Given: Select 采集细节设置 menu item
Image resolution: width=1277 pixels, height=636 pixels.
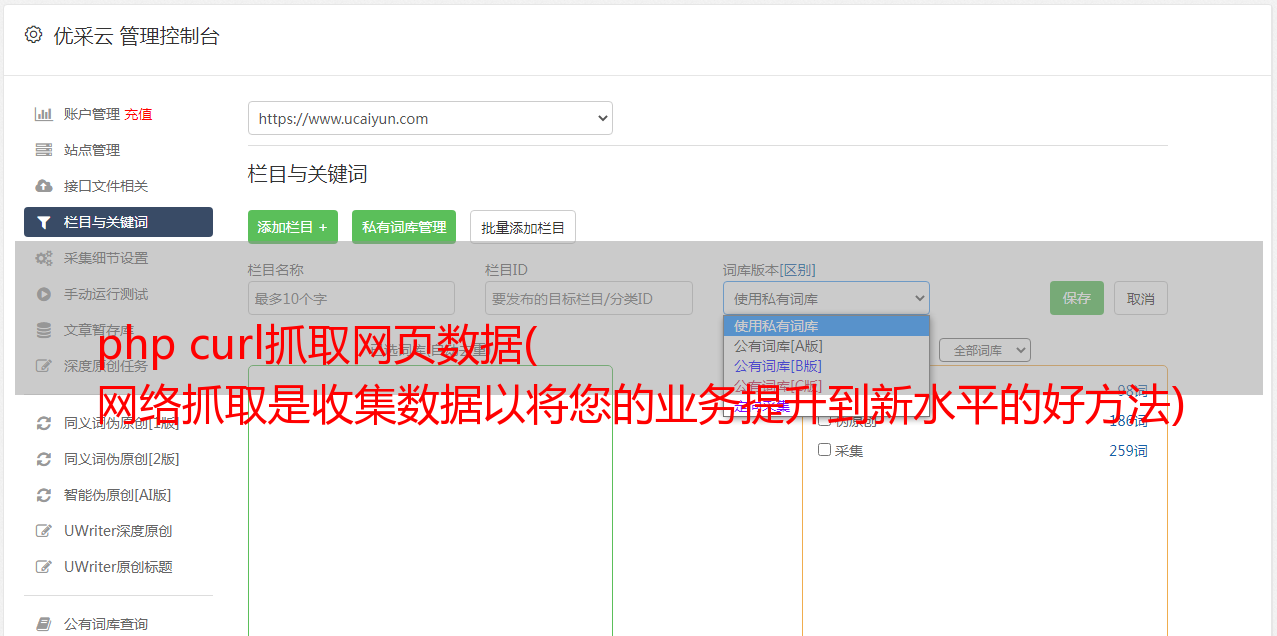Looking at the screenshot, I should point(106,258).
